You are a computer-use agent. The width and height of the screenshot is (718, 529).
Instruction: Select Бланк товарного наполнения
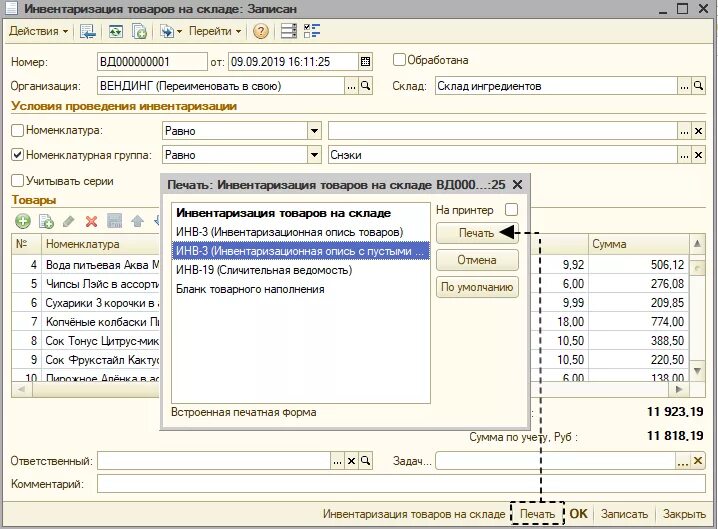pos(300,289)
